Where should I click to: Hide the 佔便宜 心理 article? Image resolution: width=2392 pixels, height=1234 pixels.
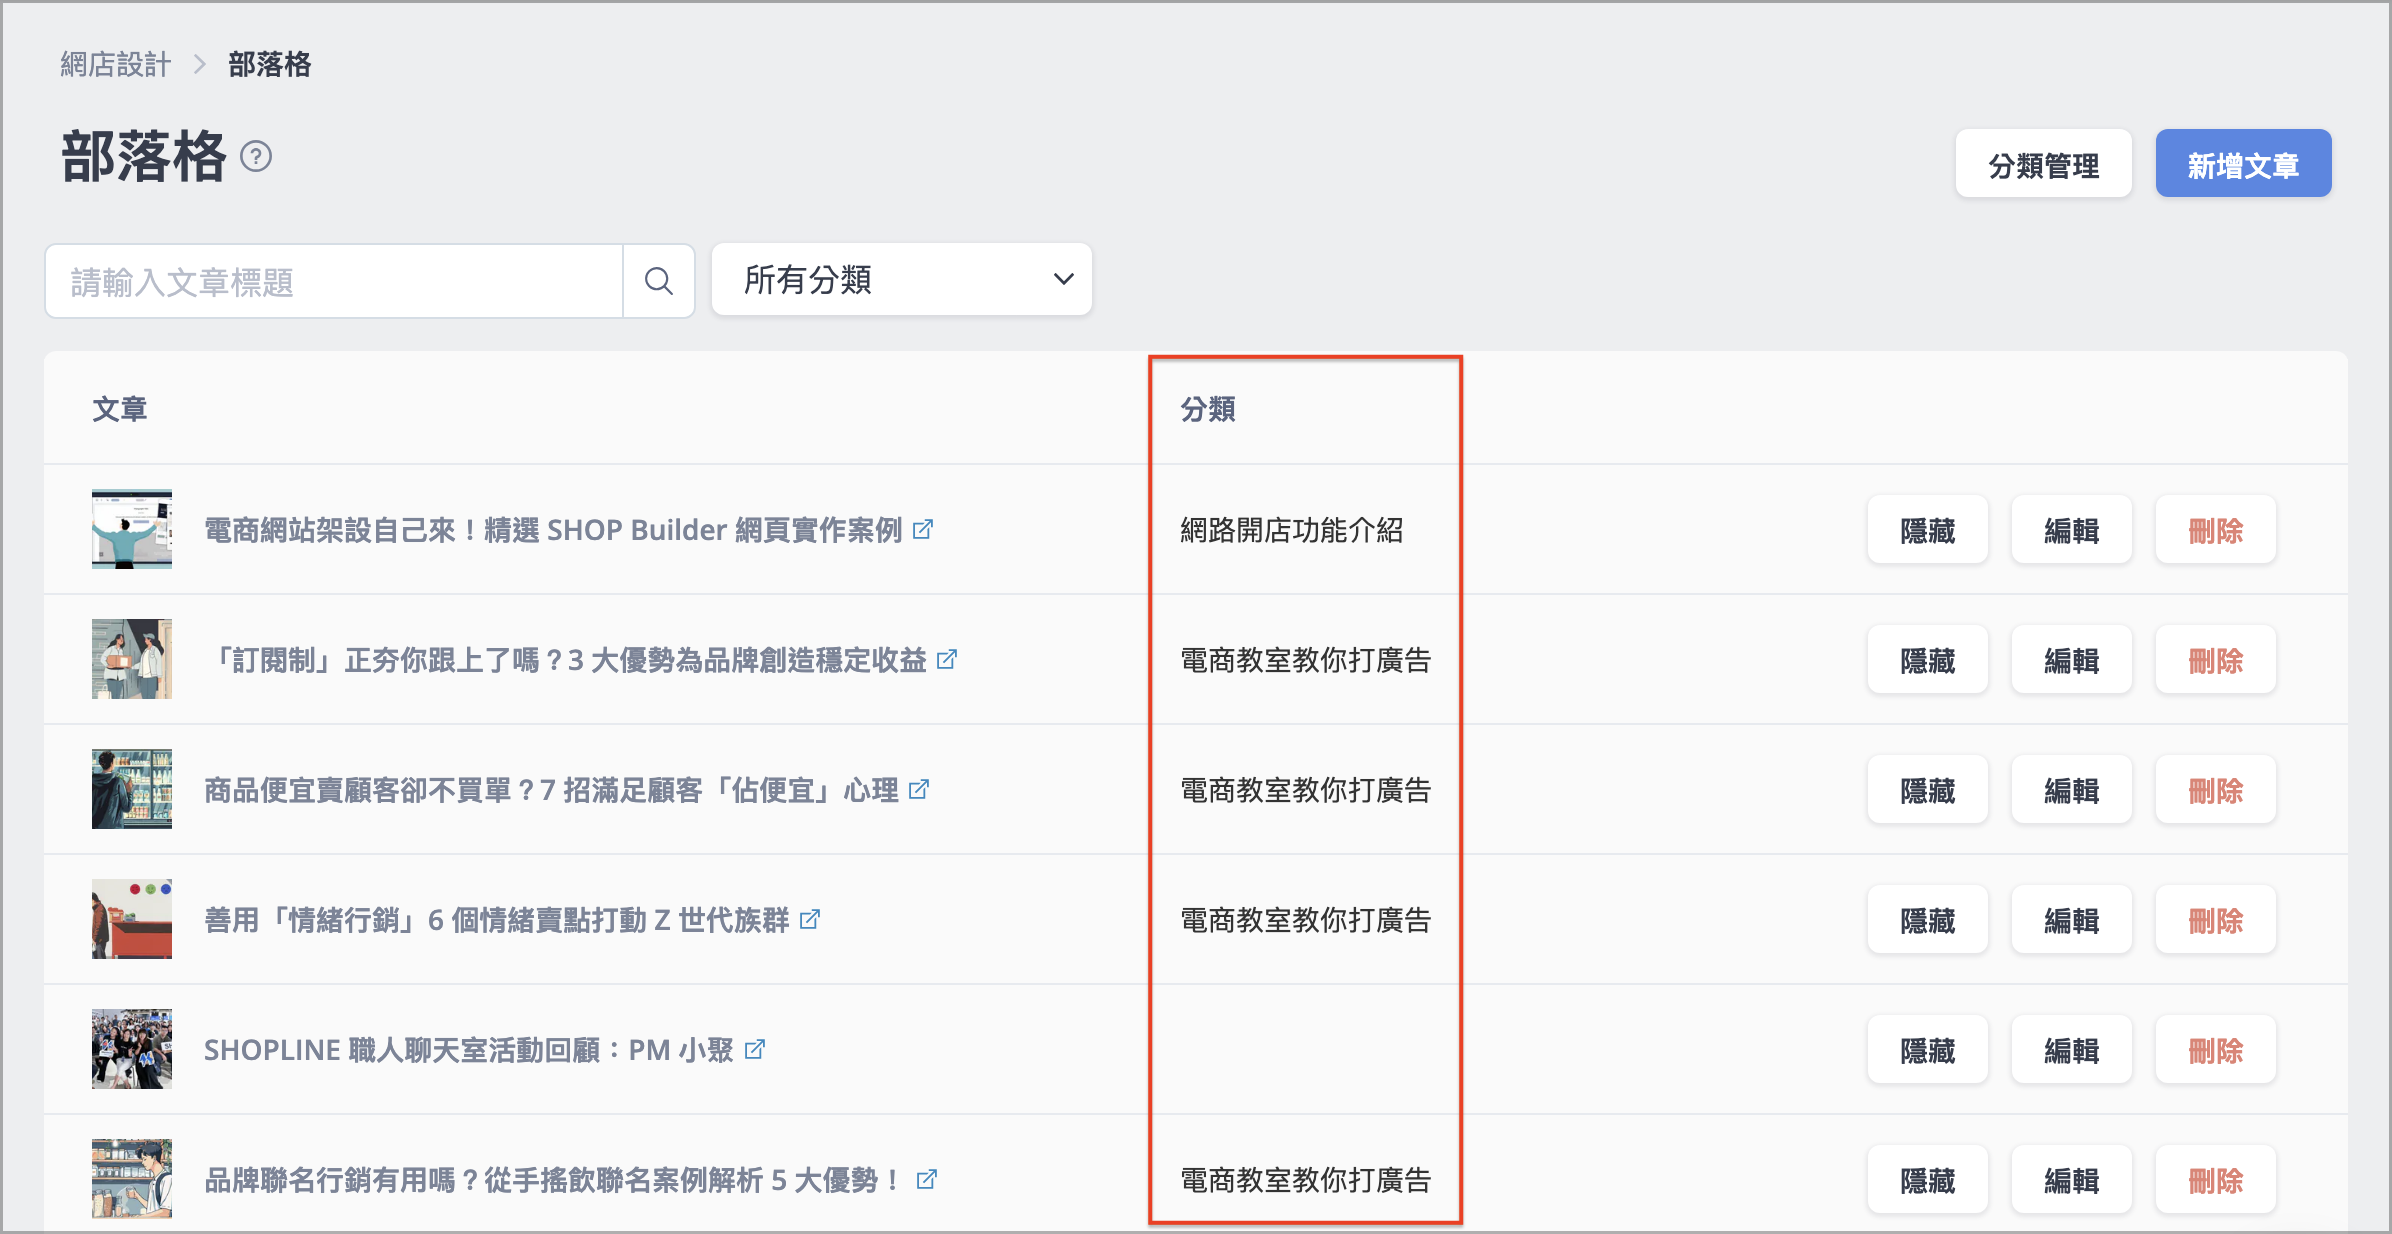coord(1927,790)
